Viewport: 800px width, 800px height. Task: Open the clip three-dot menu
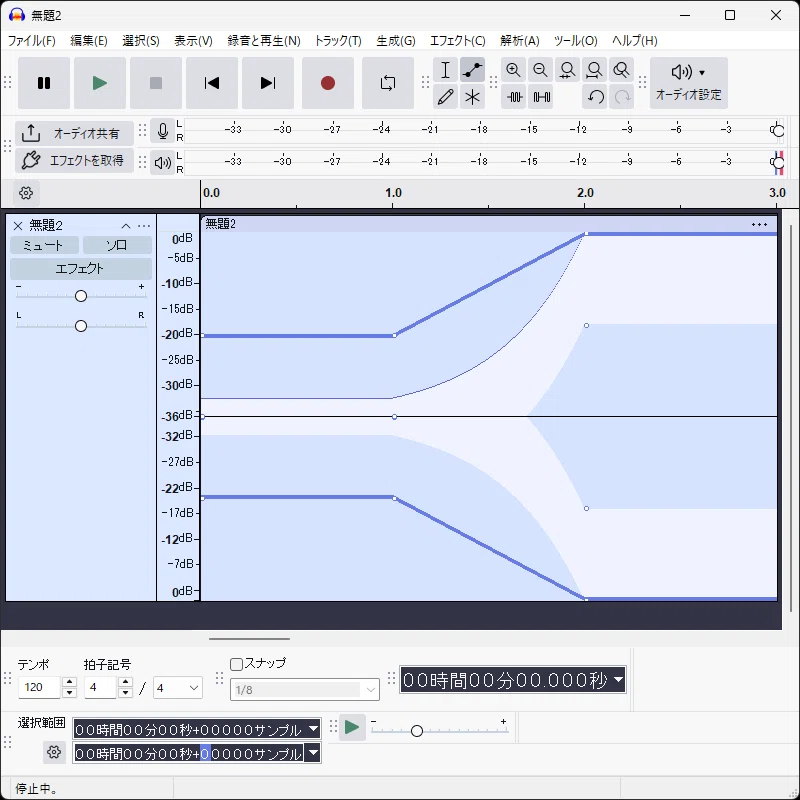point(759,224)
